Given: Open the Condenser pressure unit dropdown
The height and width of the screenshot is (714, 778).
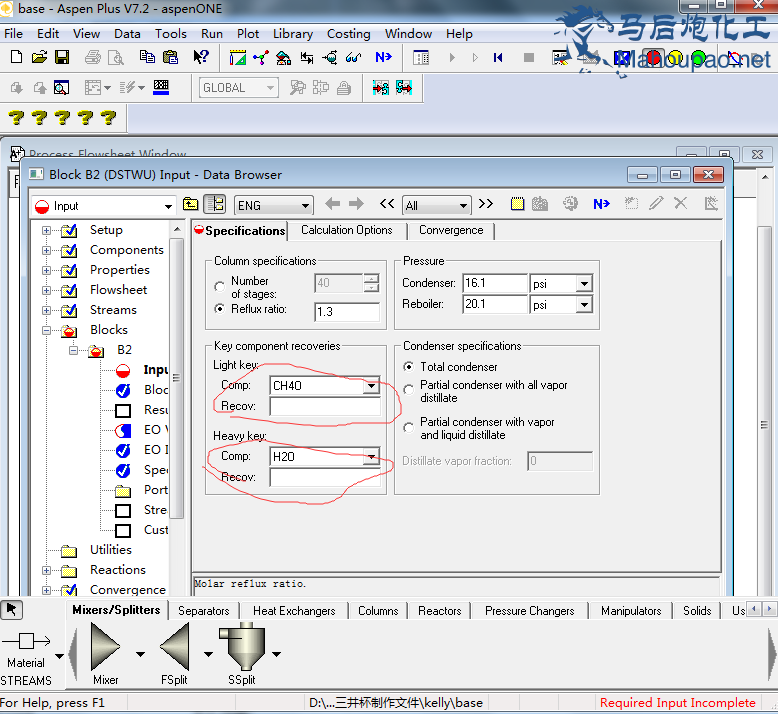Looking at the screenshot, I should coord(584,283).
